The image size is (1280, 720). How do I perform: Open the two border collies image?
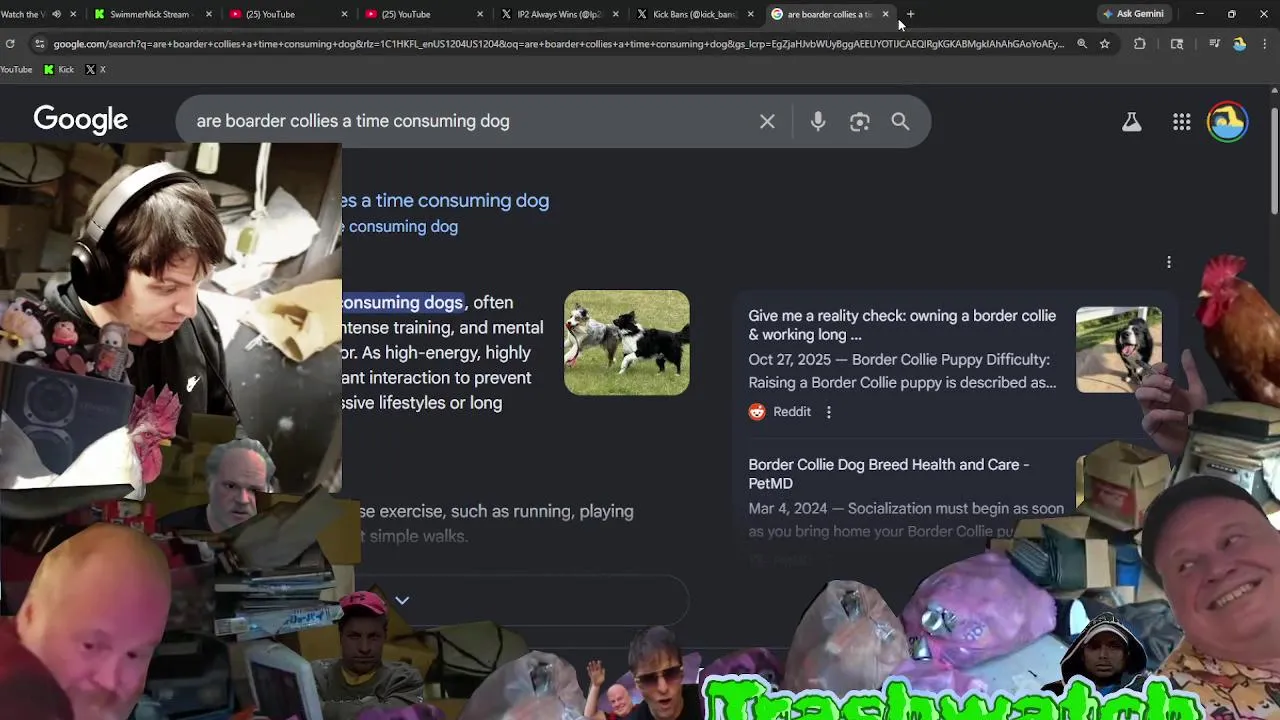click(626, 343)
